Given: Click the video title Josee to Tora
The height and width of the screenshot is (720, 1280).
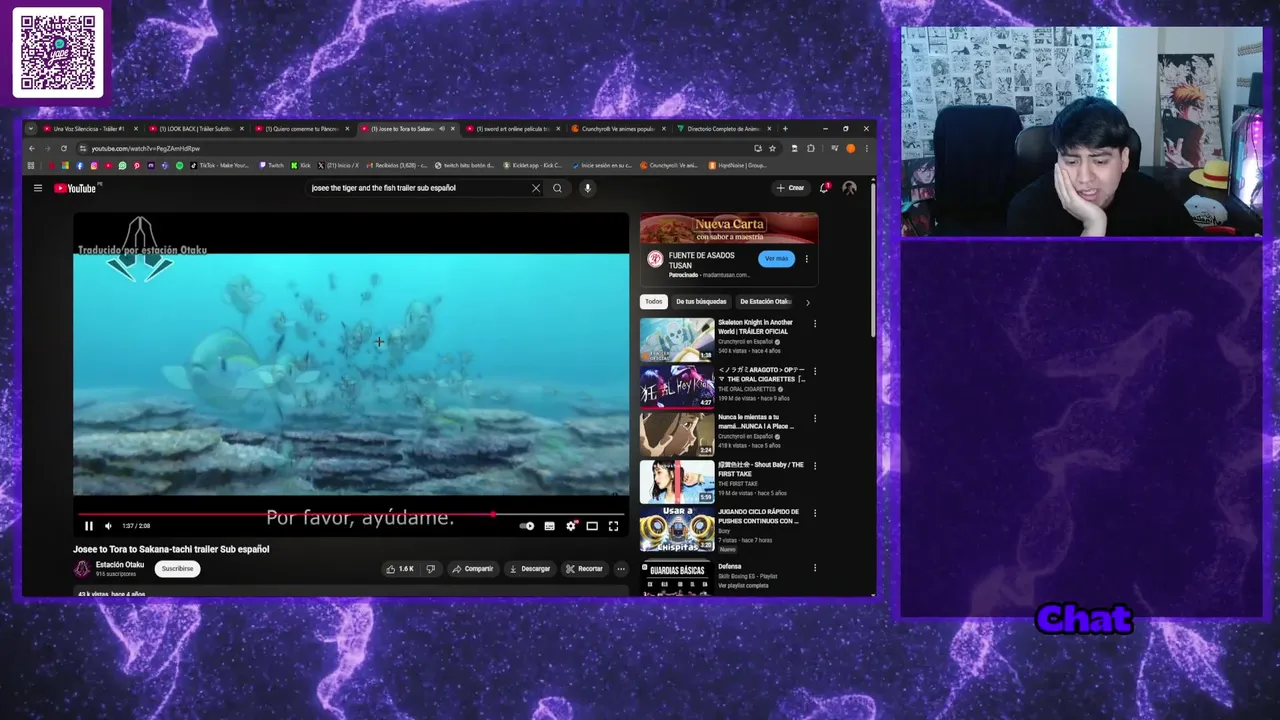Looking at the screenshot, I should point(171,549).
